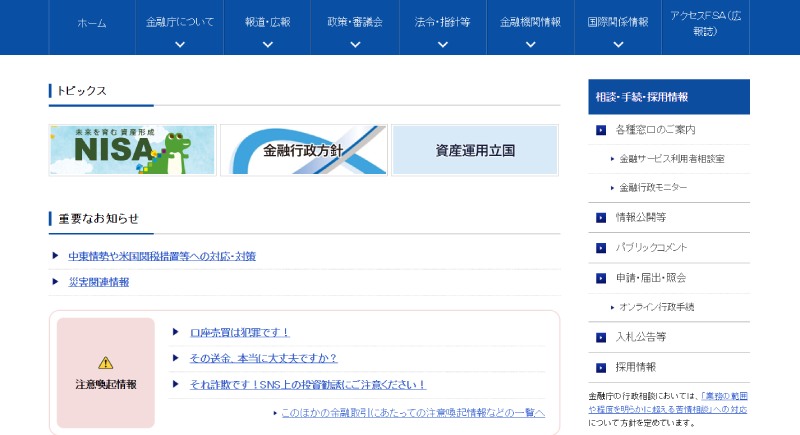This screenshot has width=800, height=435.
Task: Click square arrow icon beside 入札公告等
Action: 601,338
